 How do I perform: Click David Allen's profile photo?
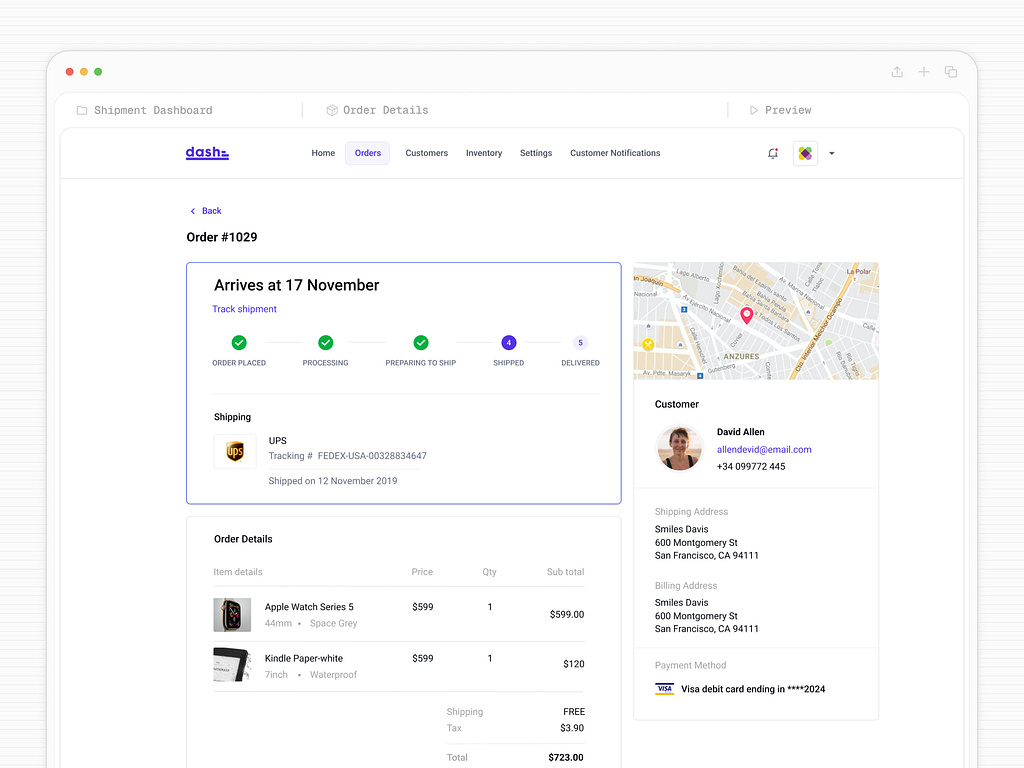[679, 448]
